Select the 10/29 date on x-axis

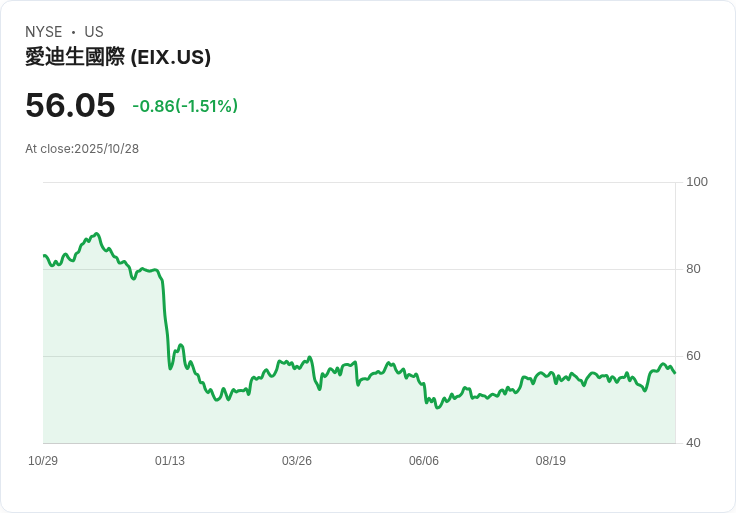point(43,461)
